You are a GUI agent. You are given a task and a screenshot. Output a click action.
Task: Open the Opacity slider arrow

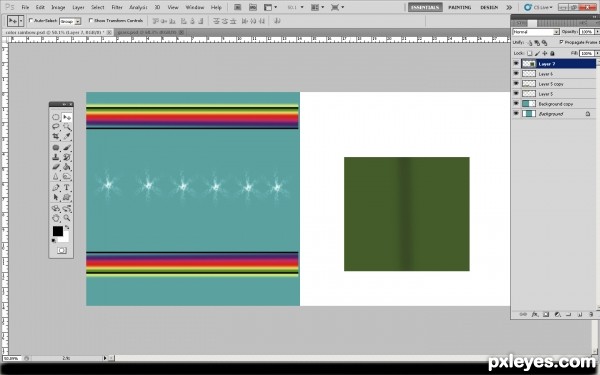click(x=597, y=32)
